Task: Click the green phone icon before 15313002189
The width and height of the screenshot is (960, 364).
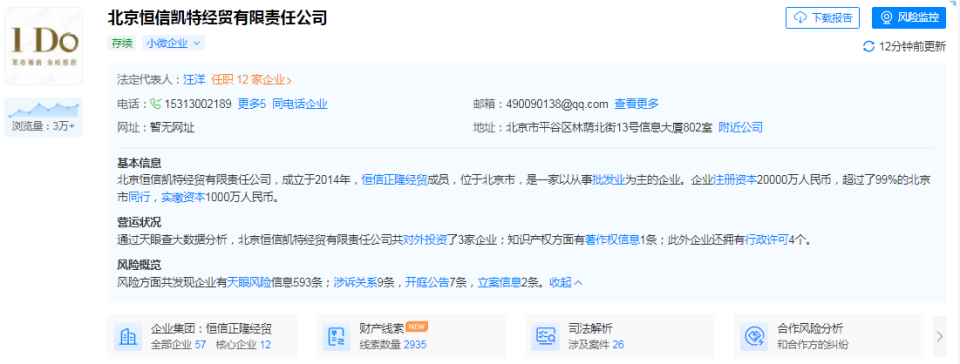Action: [x=155, y=104]
